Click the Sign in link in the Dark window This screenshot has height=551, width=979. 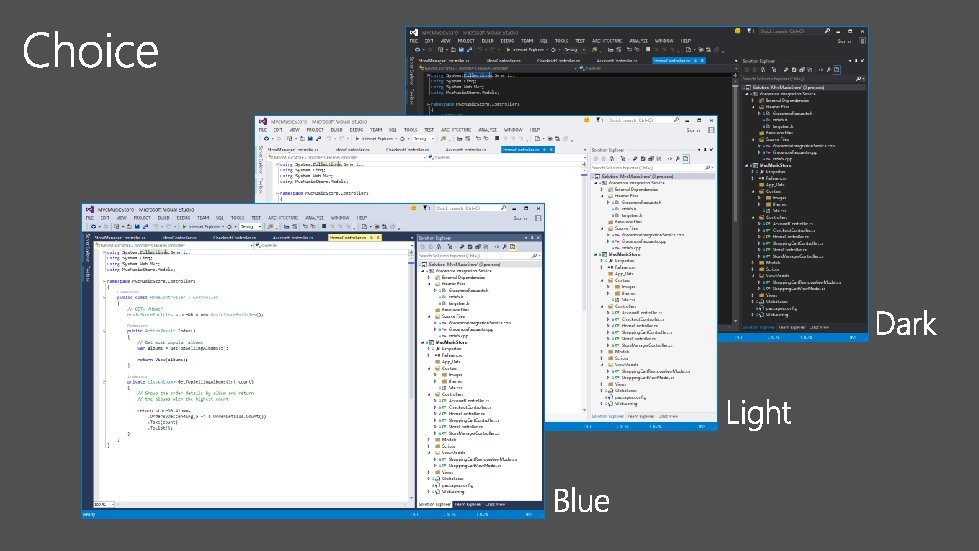click(x=844, y=41)
